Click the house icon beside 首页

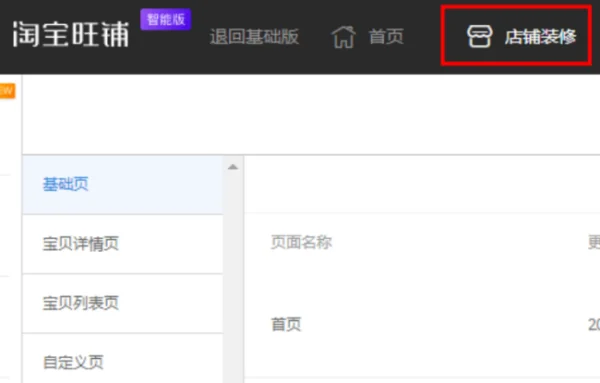343,37
